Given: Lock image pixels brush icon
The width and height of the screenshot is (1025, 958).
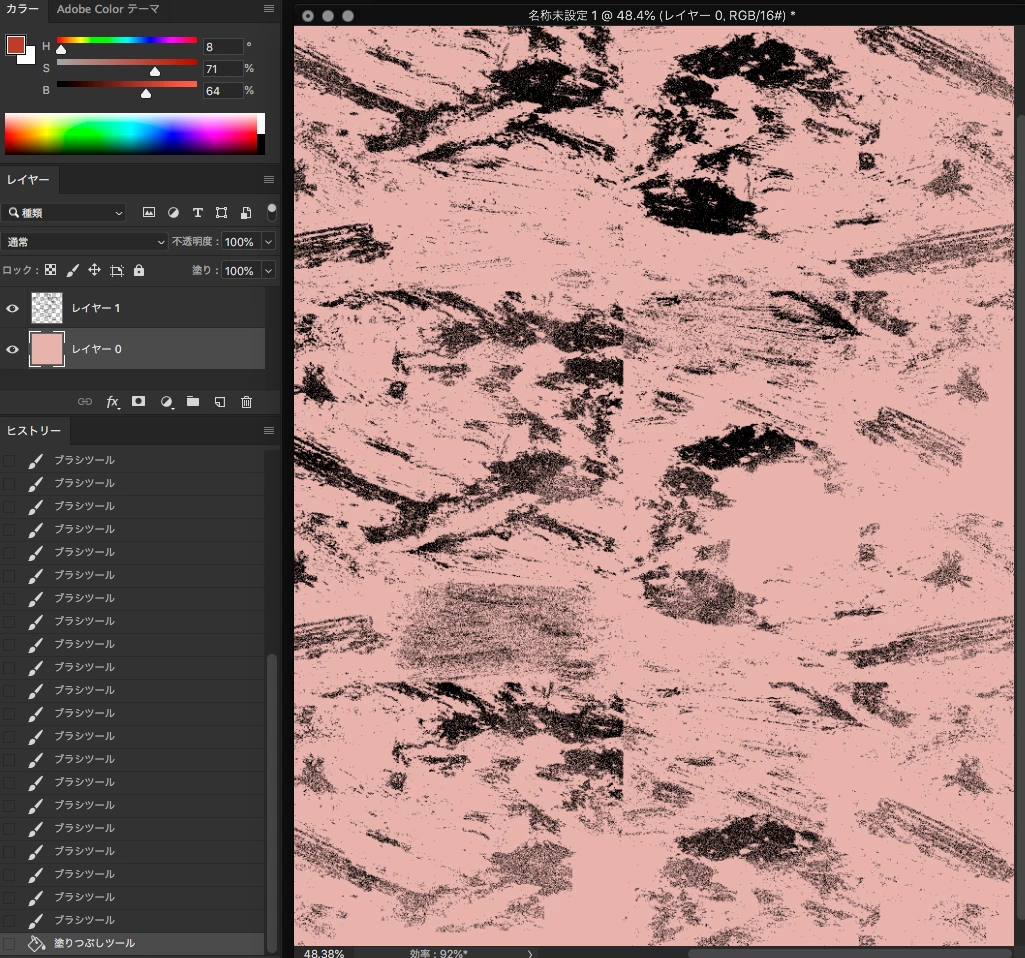Looking at the screenshot, I should [x=73, y=270].
